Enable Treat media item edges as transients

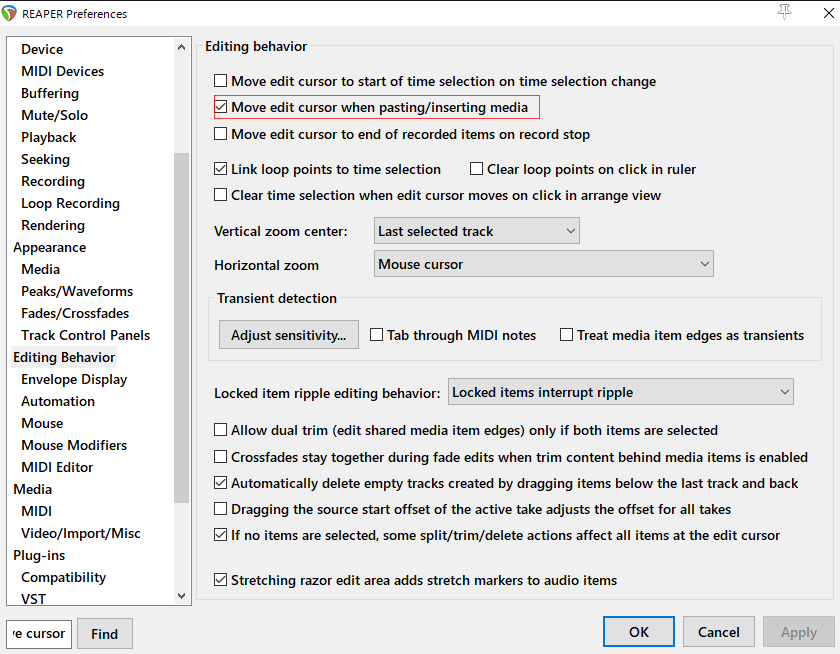point(567,335)
